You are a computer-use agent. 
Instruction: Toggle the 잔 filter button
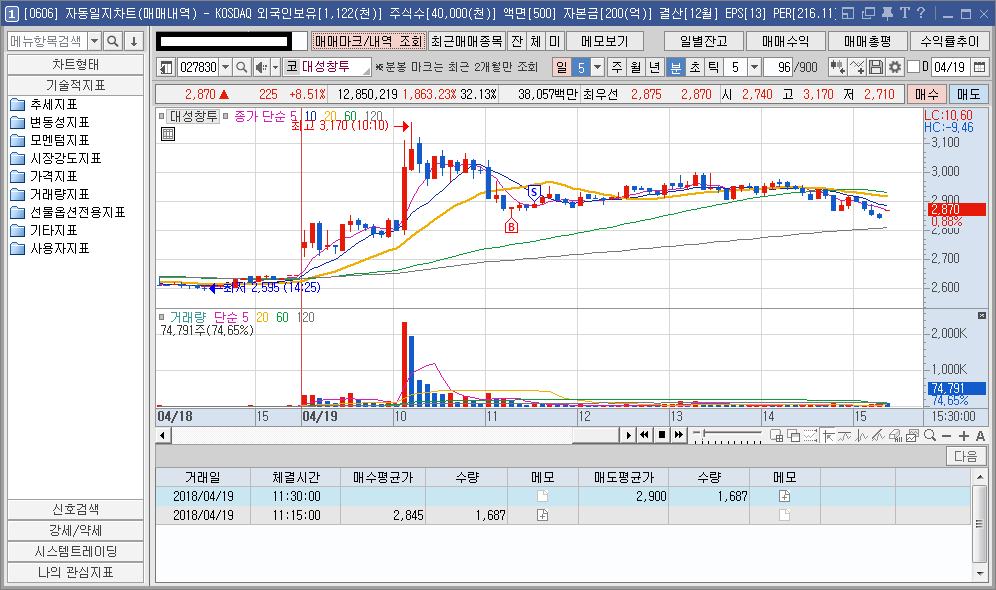517,41
